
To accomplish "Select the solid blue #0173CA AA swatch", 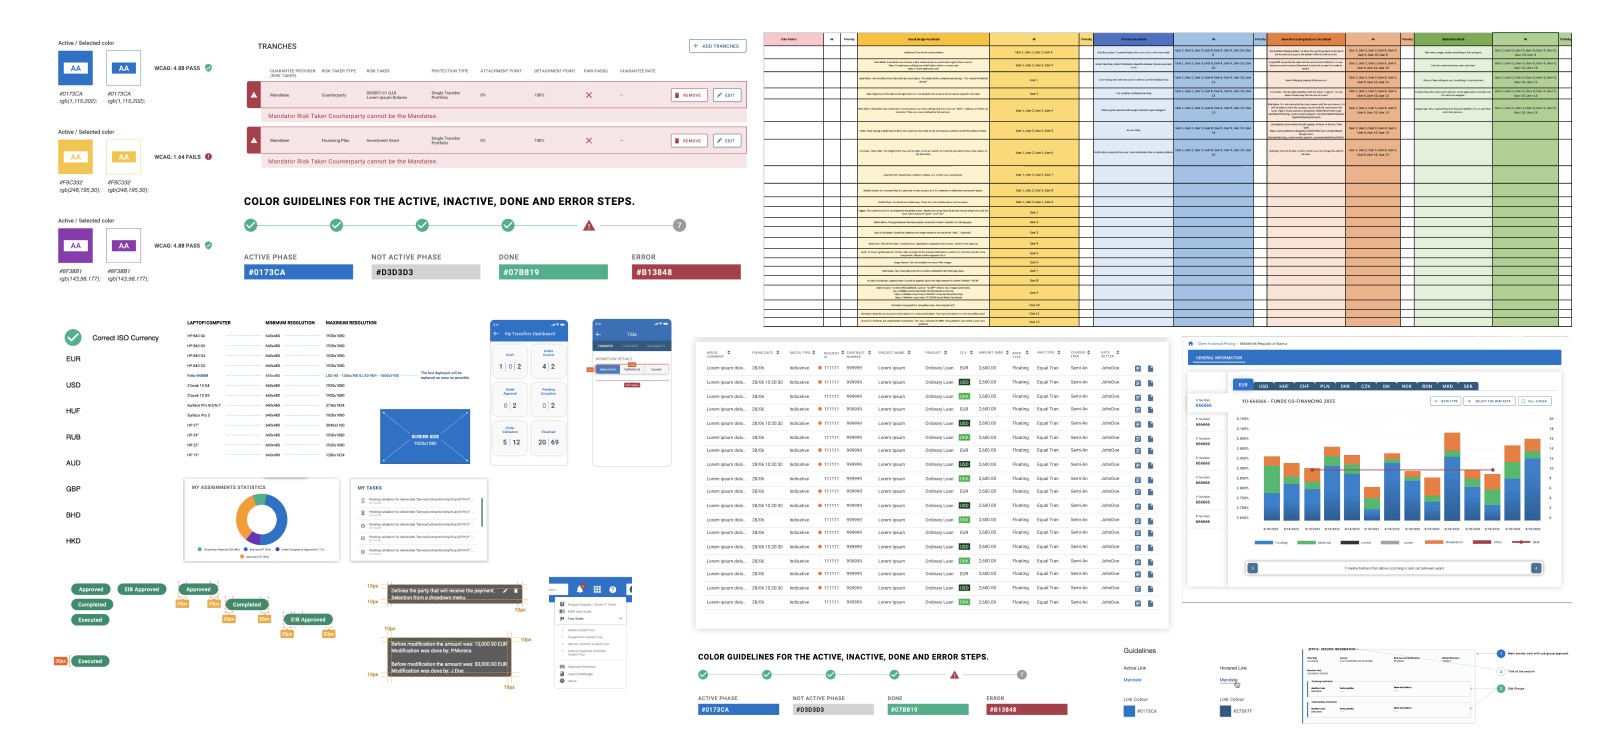I will click(75, 69).
